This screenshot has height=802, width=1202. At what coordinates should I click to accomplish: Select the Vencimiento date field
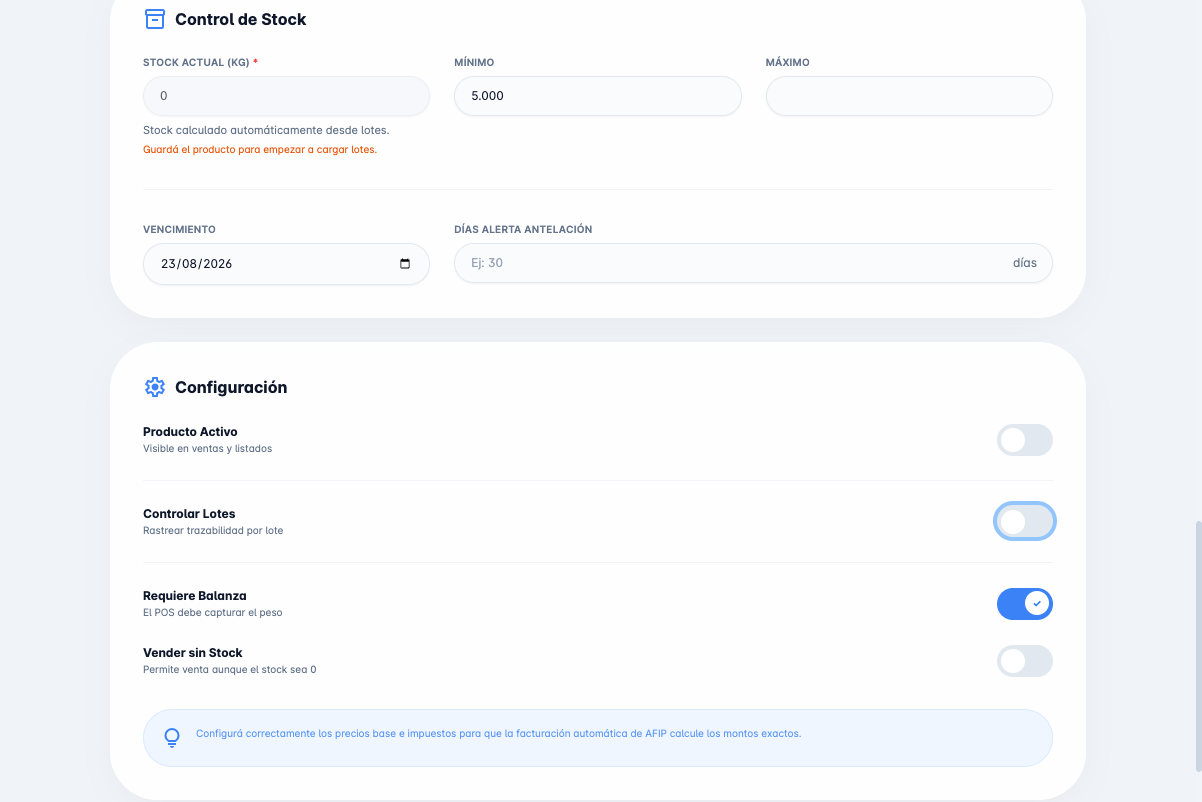pyautogui.click(x=286, y=264)
